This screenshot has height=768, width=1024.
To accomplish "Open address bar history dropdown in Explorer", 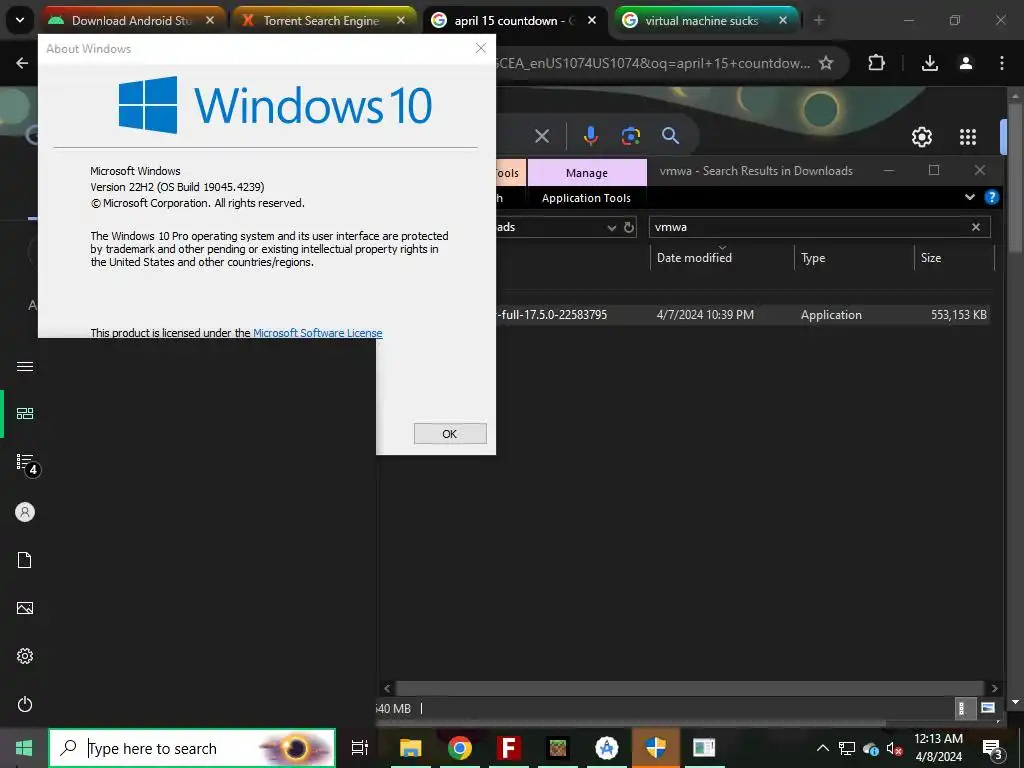I will (x=611, y=227).
